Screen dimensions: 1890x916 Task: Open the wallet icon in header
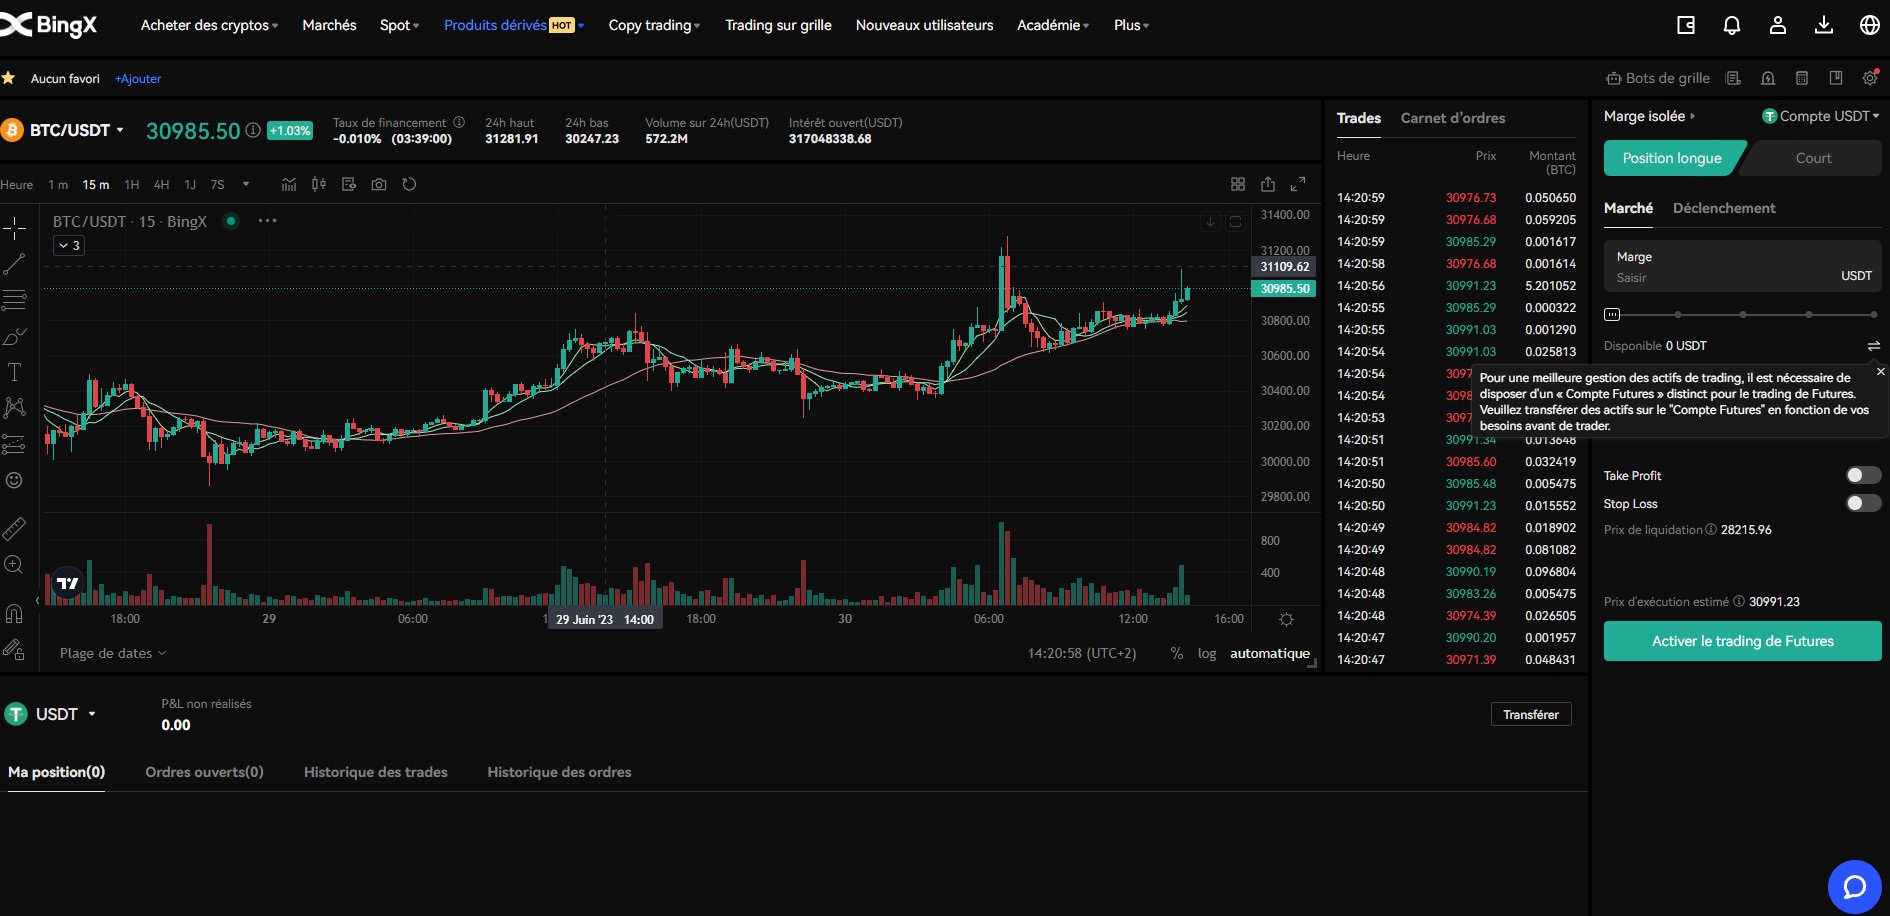(1686, 25)
